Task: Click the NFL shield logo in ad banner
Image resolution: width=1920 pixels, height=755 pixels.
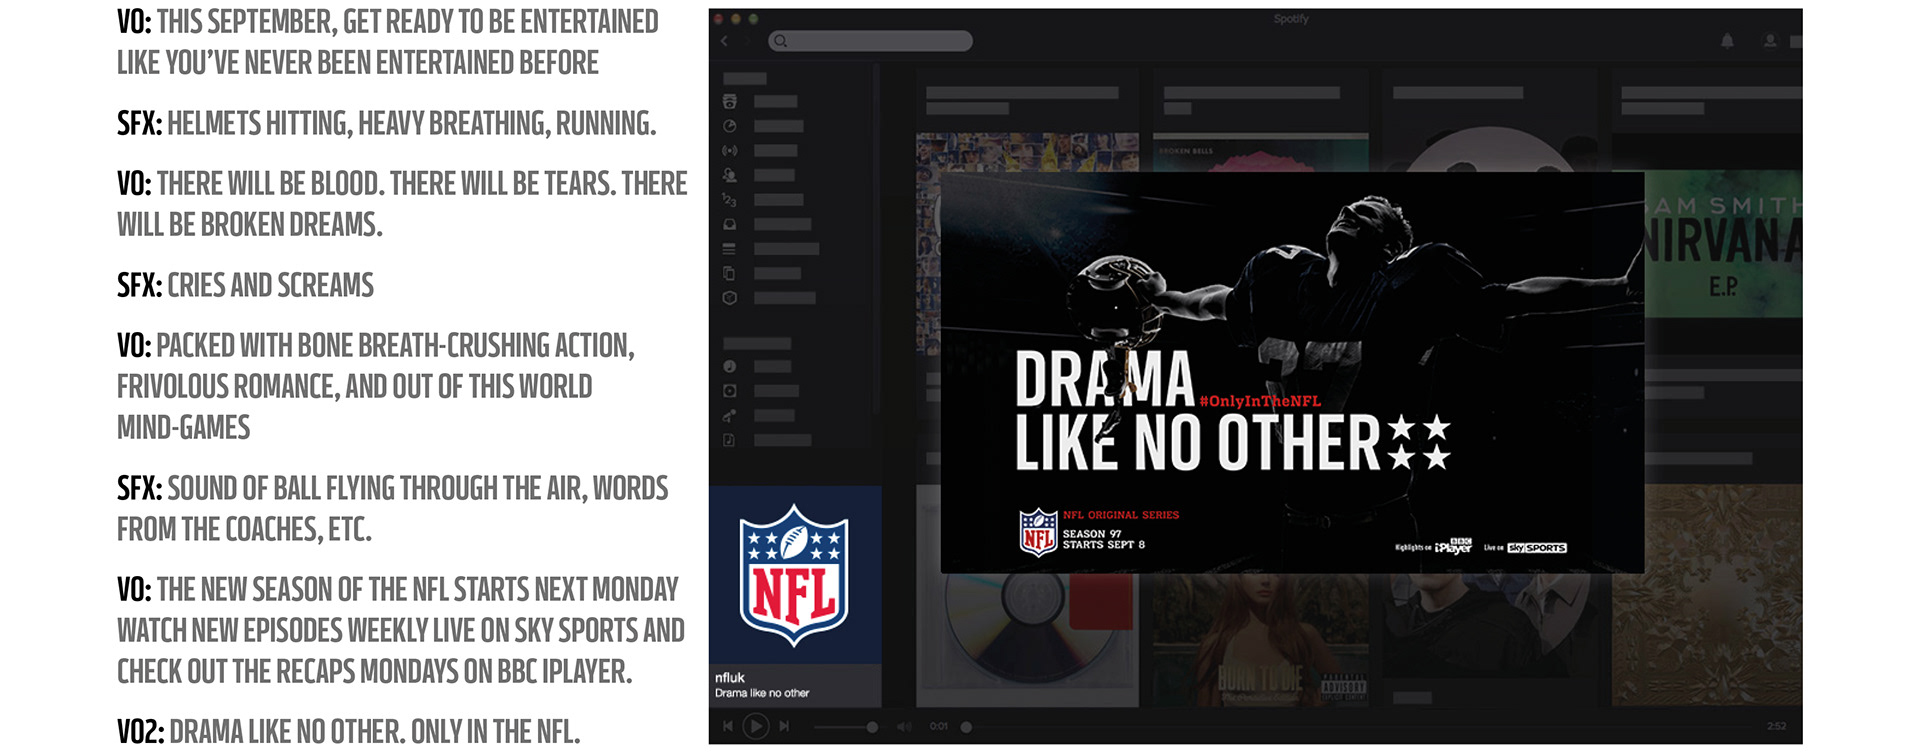Action: (1038, 532)
